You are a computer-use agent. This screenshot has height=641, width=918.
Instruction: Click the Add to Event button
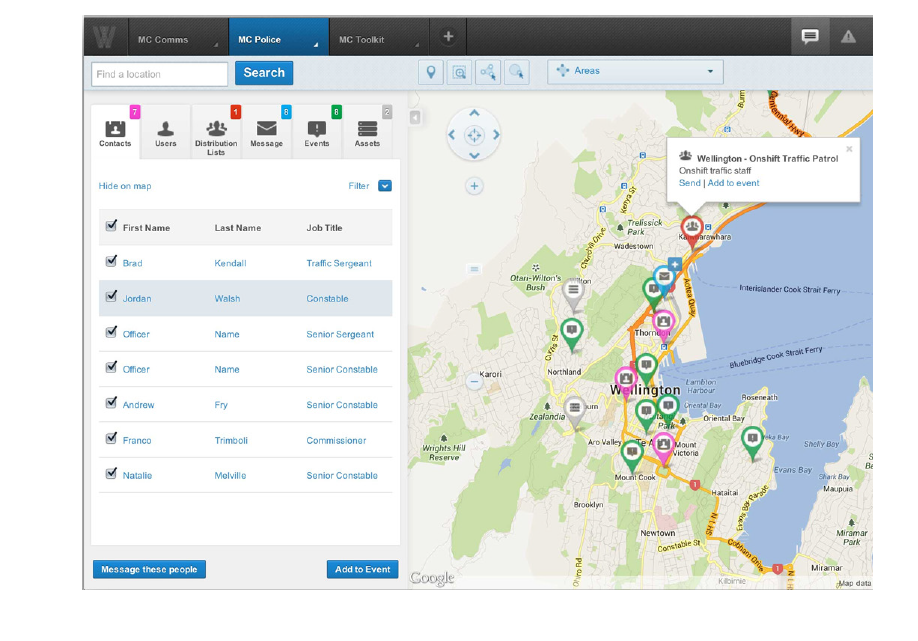[362, 570]
